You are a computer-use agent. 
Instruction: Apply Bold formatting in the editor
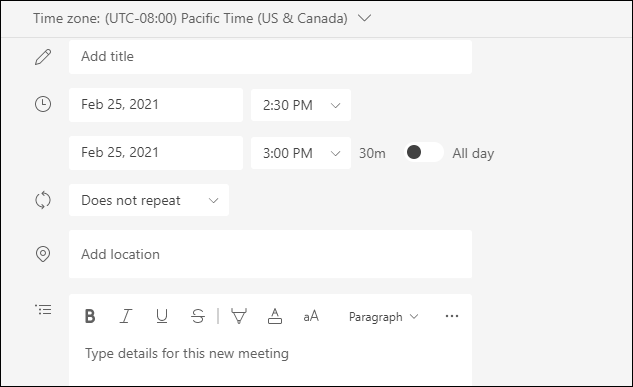click(90, 316)
